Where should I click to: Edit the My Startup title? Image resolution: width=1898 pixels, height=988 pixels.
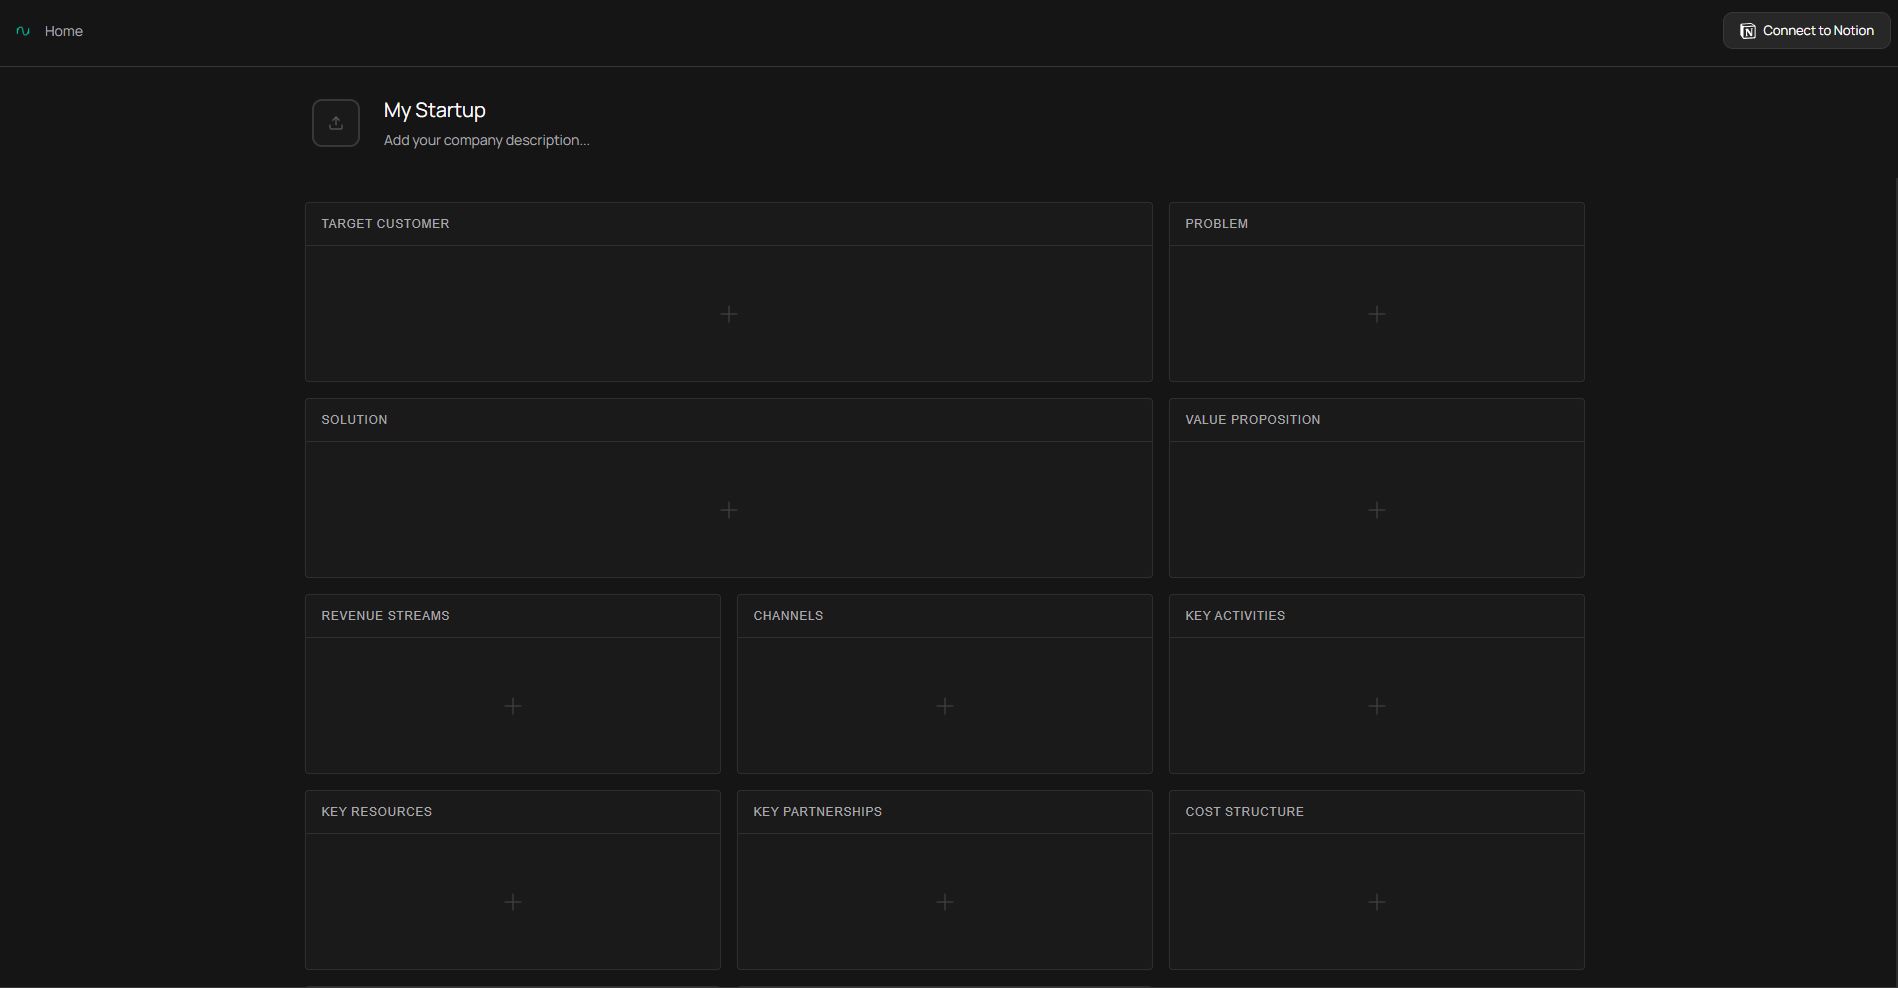click(x=435, y=110)
